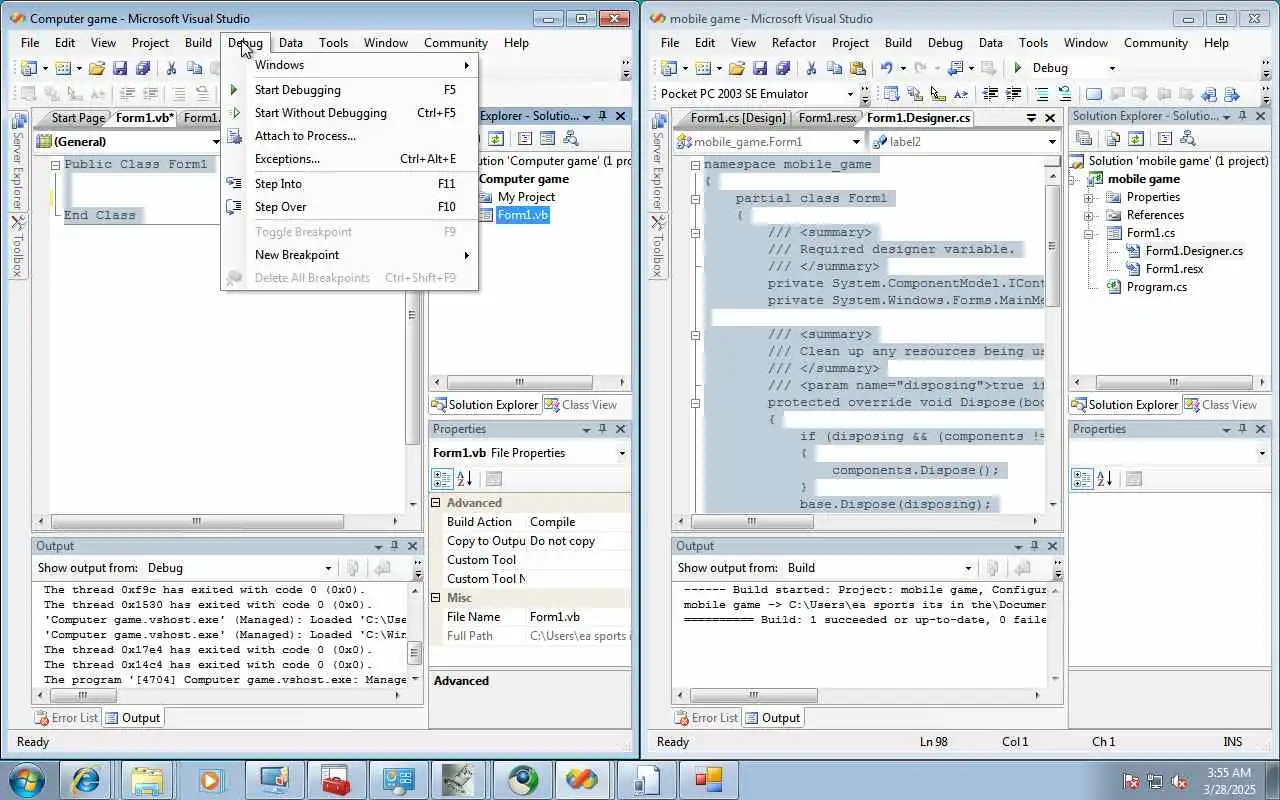Image resolution: width=1280 pixels, height=800 pixels.
Task: Click Save All icon in mobile game toolbar
Action: click(x=783, y=68)
